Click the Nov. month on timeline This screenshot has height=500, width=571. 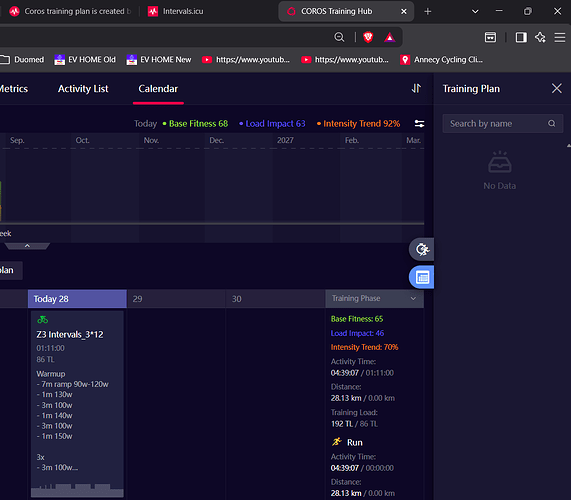point(151,141)
